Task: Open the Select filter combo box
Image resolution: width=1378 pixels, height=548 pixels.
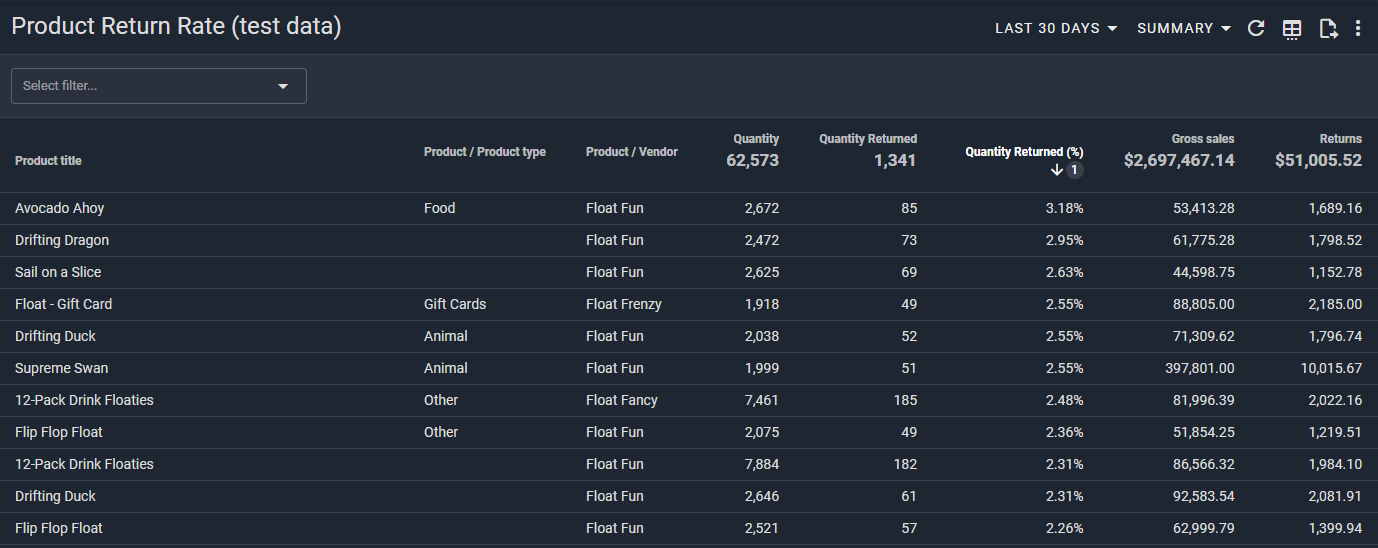Action: click(x=158, y=86)
